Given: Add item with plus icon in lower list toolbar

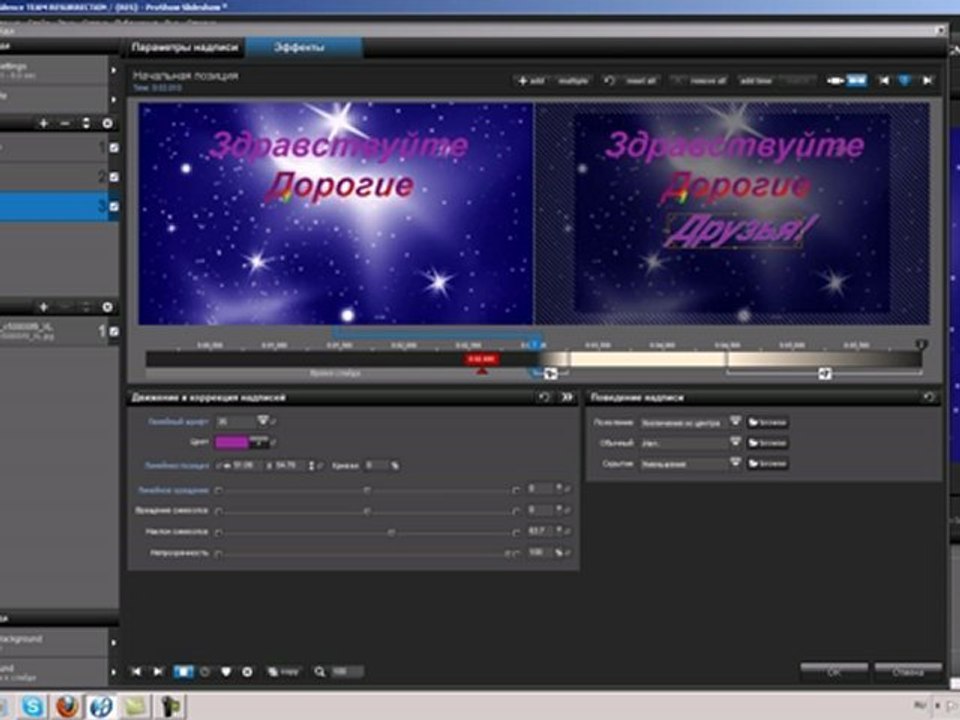Looking at the screenshot, I should pyautogui.click(x=43, y=307).
